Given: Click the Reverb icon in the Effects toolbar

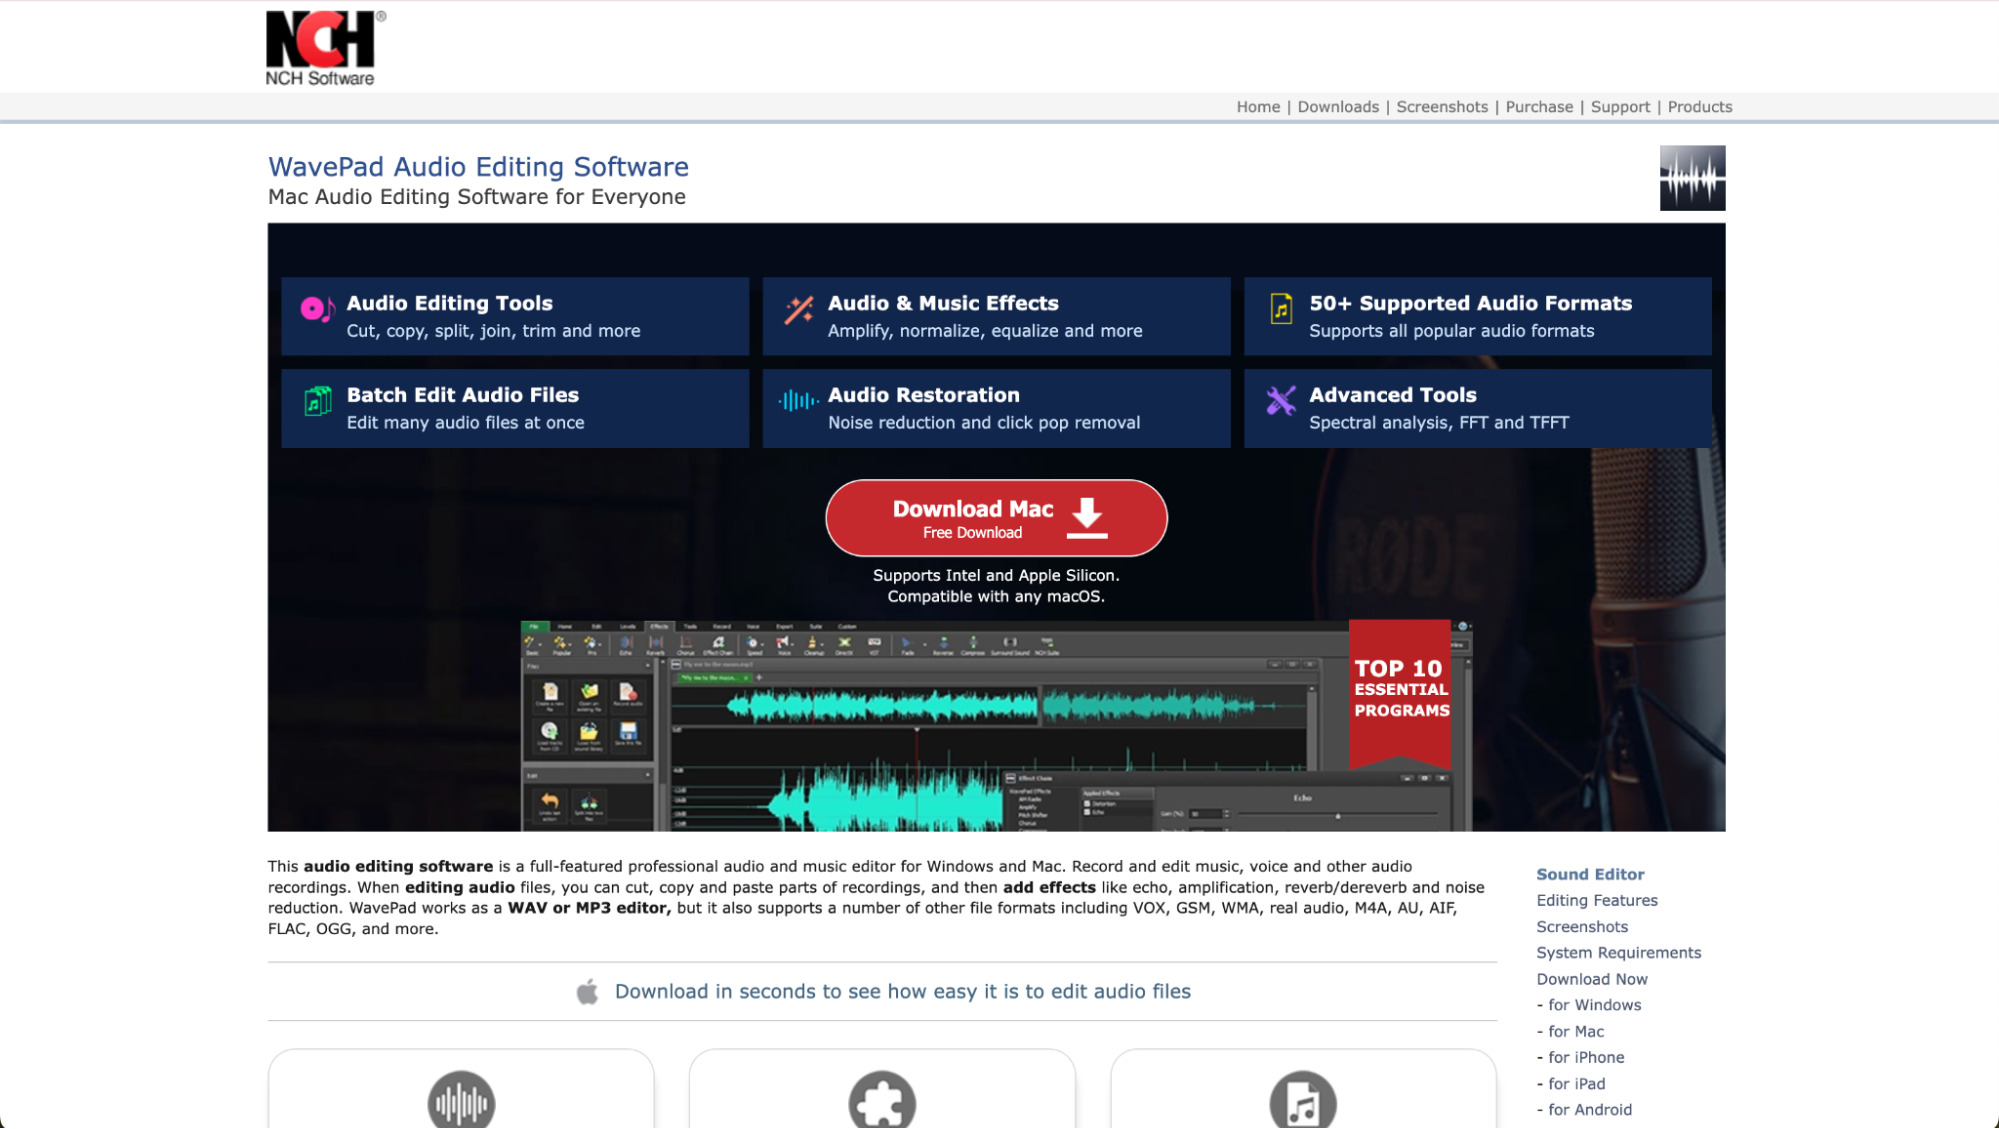Looking at the screenshot, I should 658,643.
